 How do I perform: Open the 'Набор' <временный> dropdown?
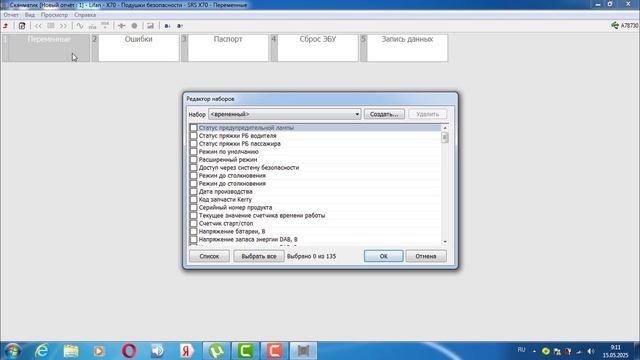pyautogui.click(x=284, y=114)
